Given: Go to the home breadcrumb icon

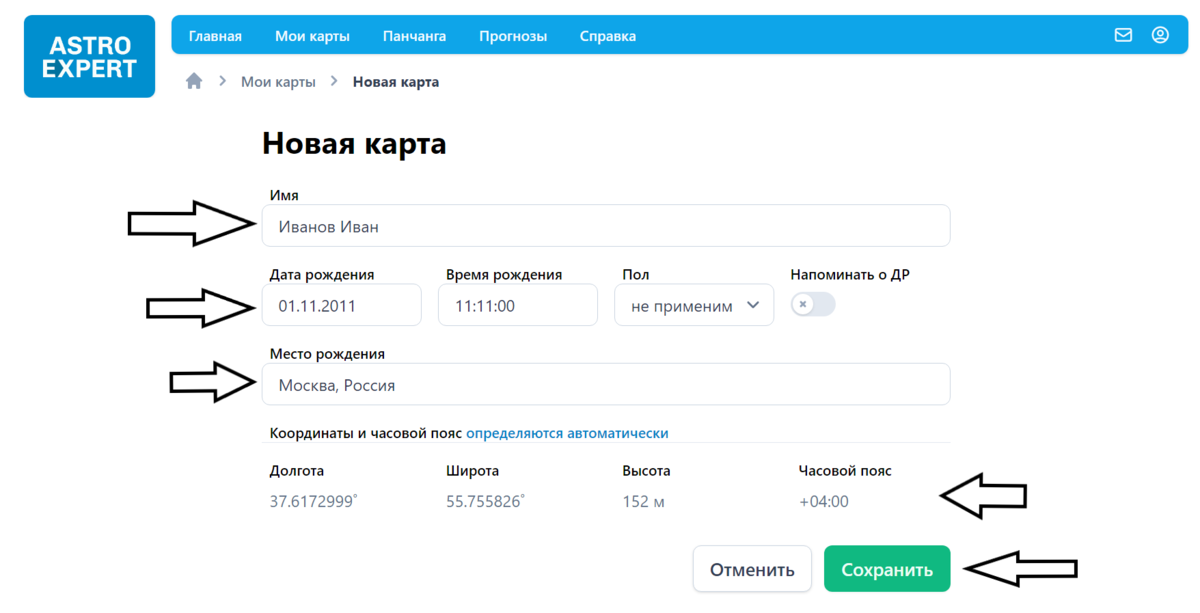Looking at the screenshot, I should [x=194, y=81].
